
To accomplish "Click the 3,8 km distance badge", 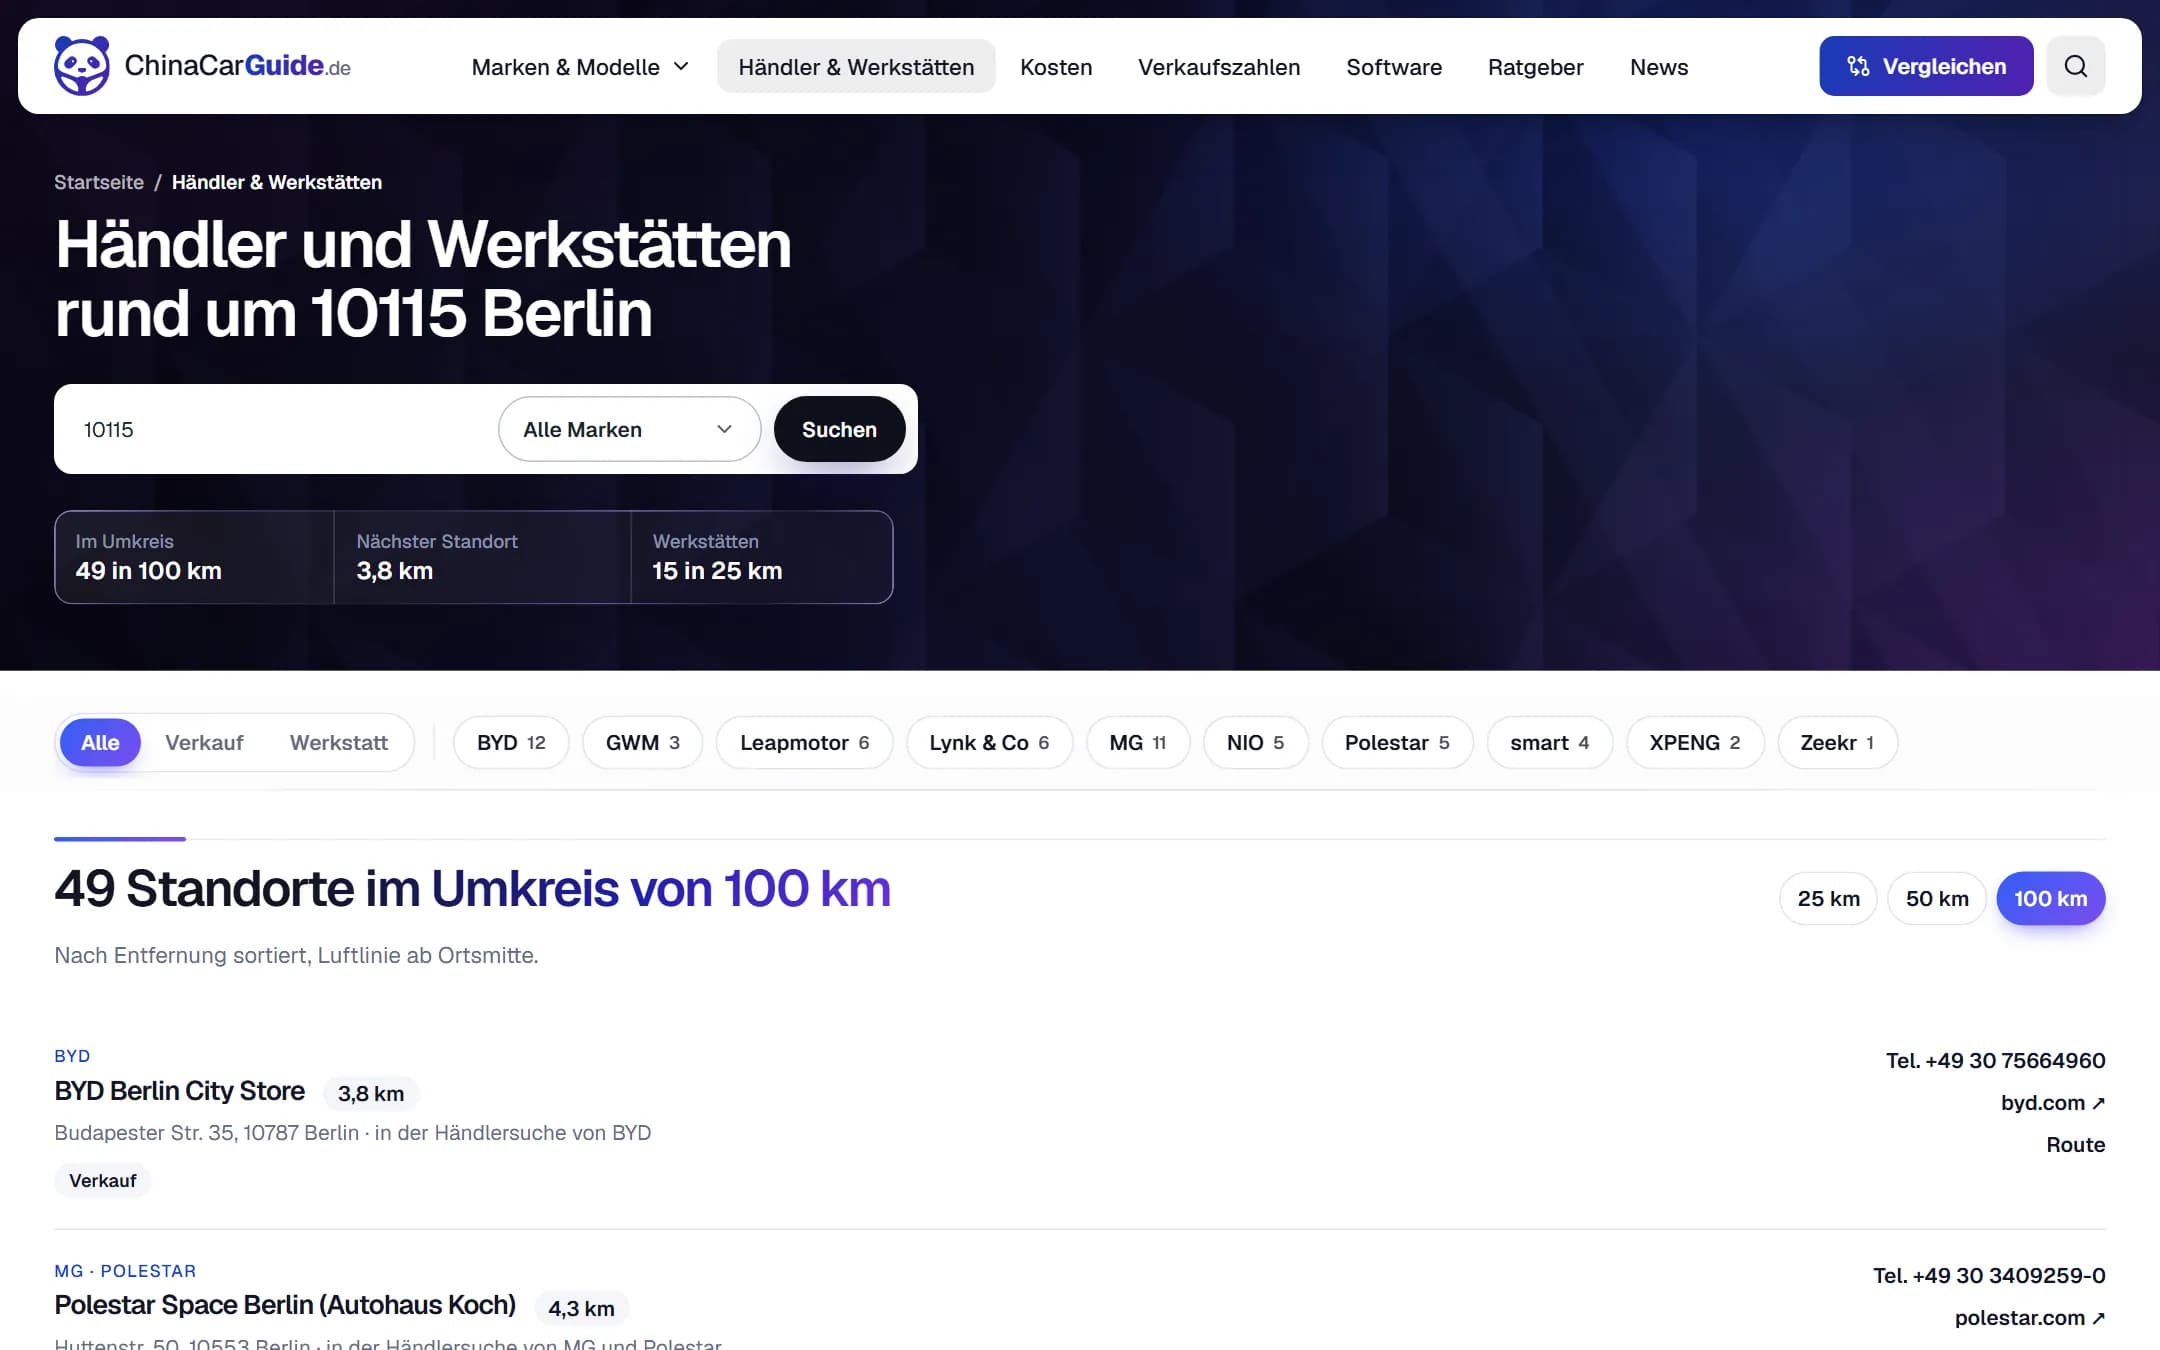I will 371,1093.
